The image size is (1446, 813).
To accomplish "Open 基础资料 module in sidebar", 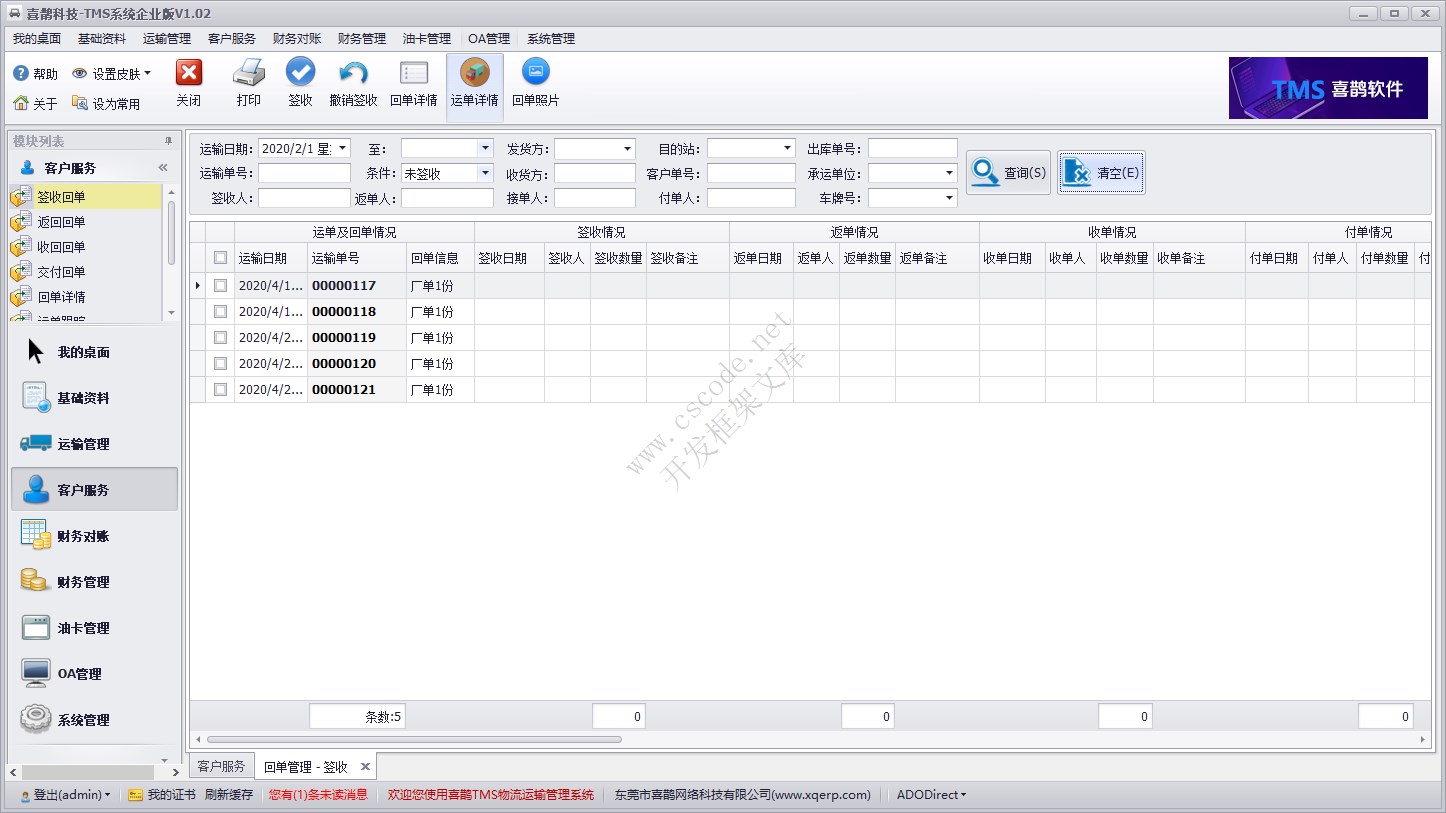I will [x=94, y=398].
